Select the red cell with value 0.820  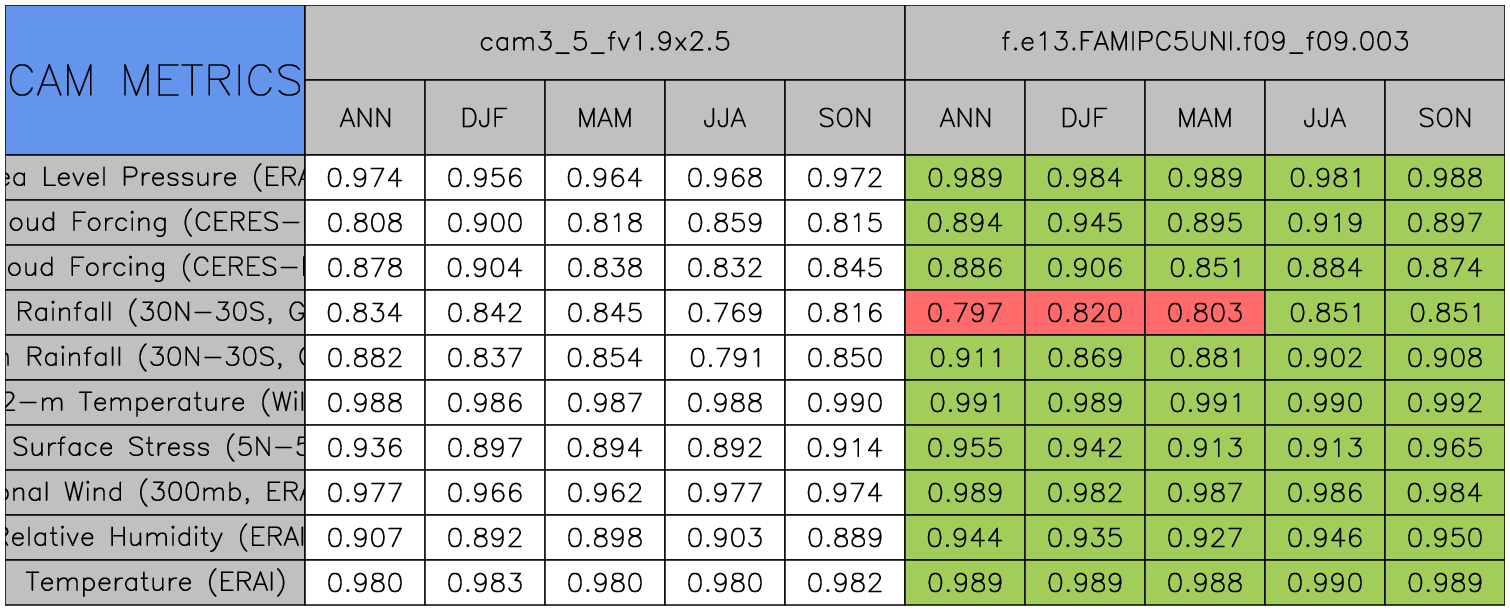[x=1084, y=313]
